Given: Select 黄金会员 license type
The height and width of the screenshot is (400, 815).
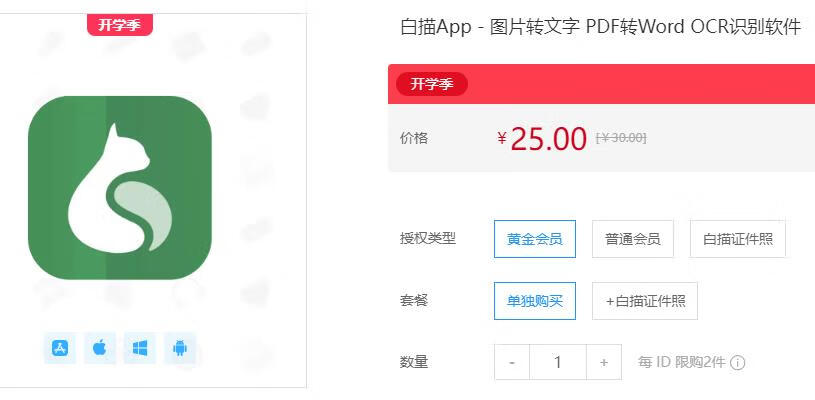Looking at the screenshot, I should tap(535, 239).
